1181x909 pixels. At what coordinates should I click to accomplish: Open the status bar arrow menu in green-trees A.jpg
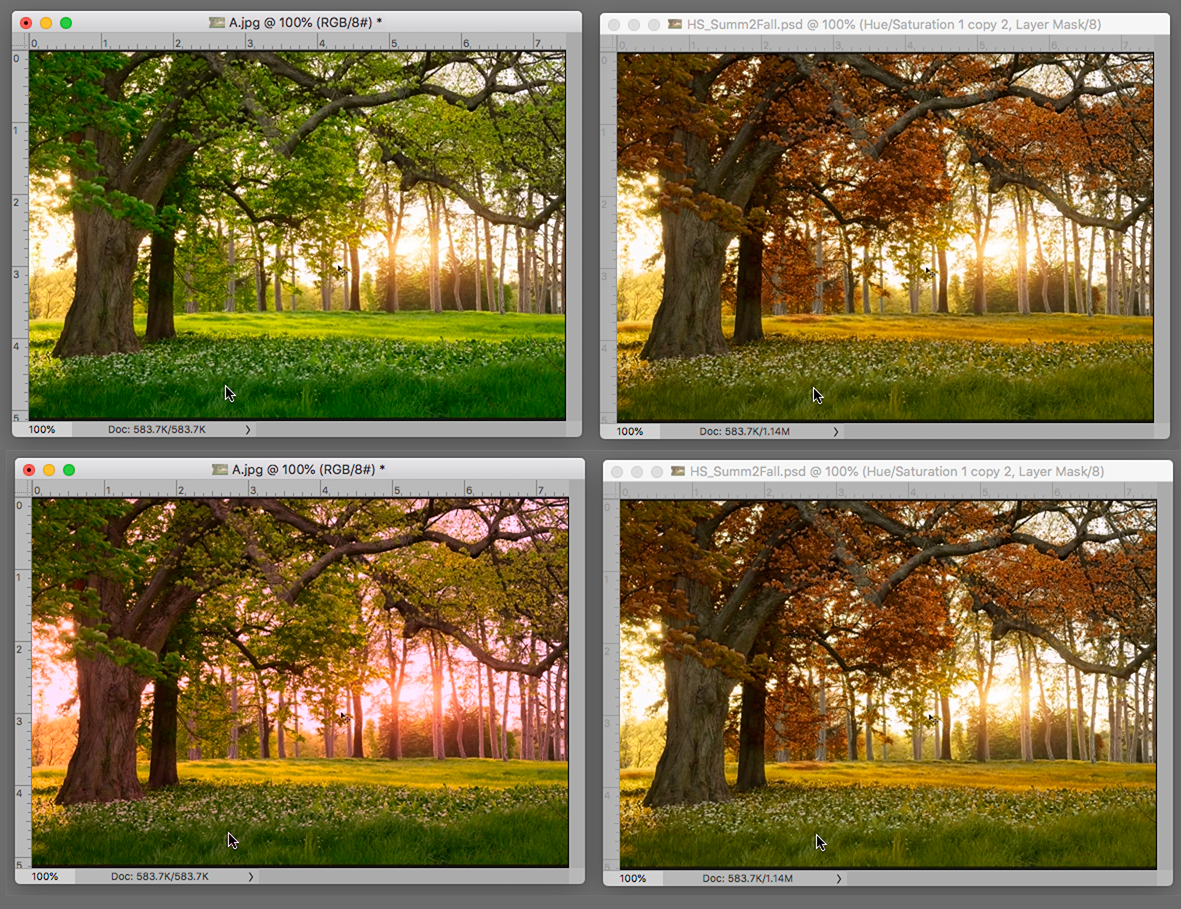click(248, 430)
